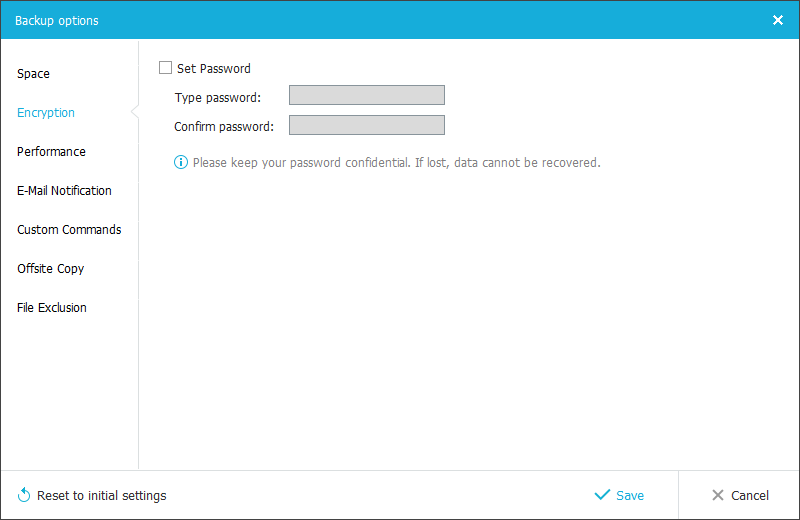Open the E-Mail Notification section
Image resolution: width=800 pixels, height=520 pixels.
[64, 191]
